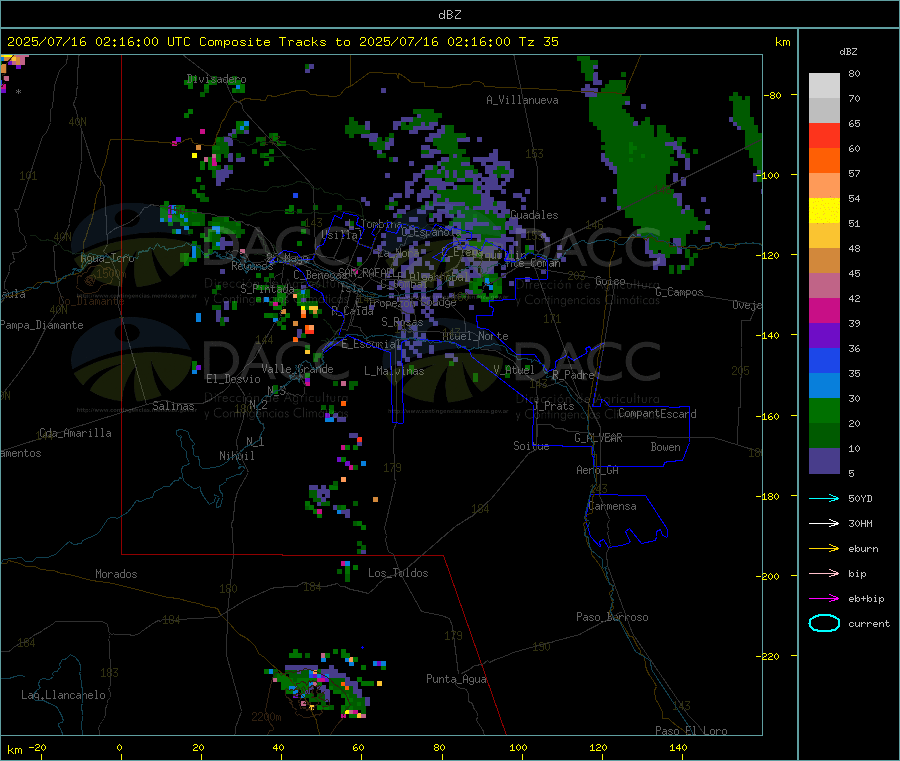Click the E_Escorial map label
Screen dimensions: 900x761
pos(370,344)
